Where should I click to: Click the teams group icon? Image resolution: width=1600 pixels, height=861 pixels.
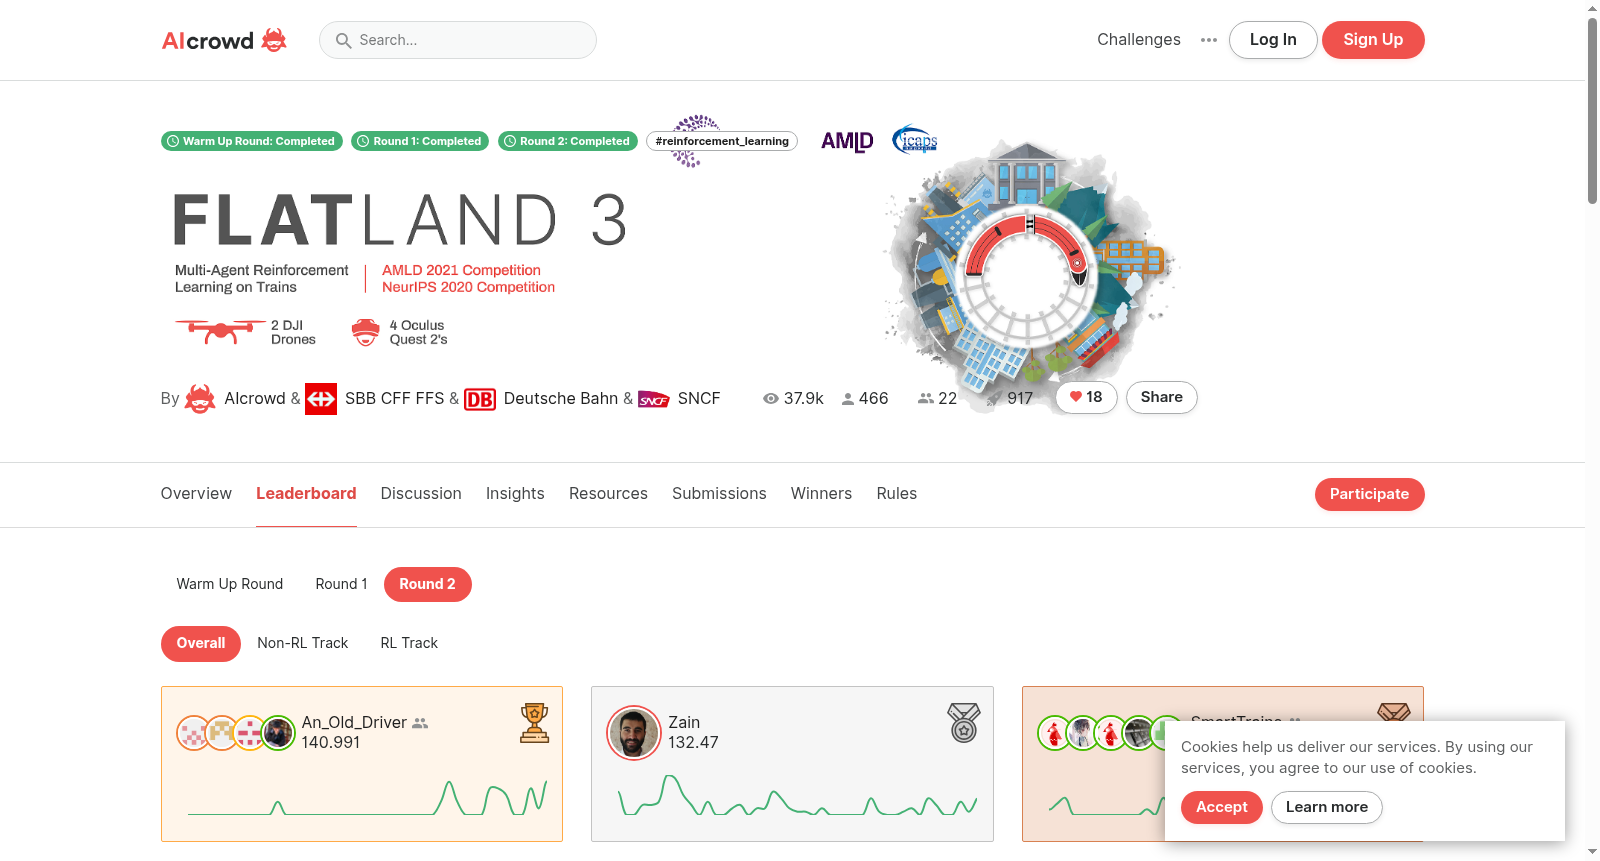pos(926,398)
